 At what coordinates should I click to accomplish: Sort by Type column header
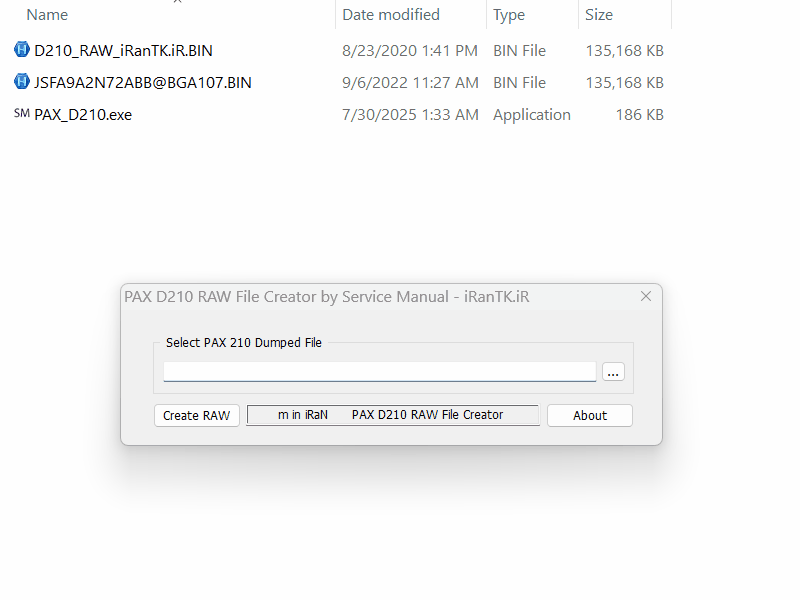[509, 15]
